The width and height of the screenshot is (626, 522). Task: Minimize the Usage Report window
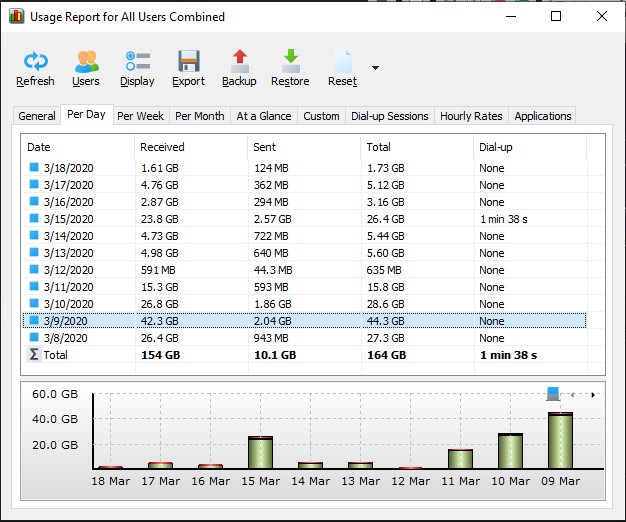click(511, 16)
